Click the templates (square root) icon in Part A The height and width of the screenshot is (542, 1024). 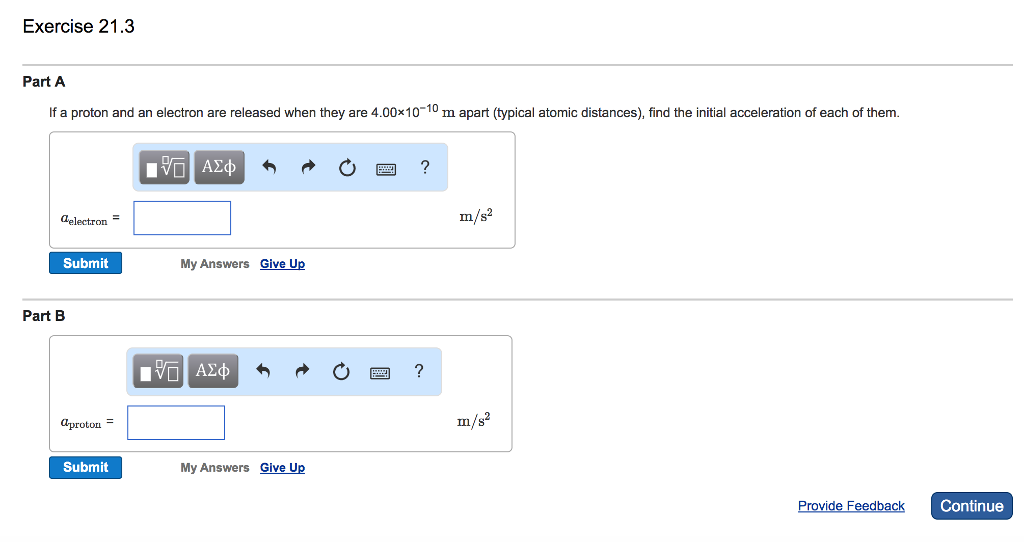pyautogui.click(x=166, y=168)
